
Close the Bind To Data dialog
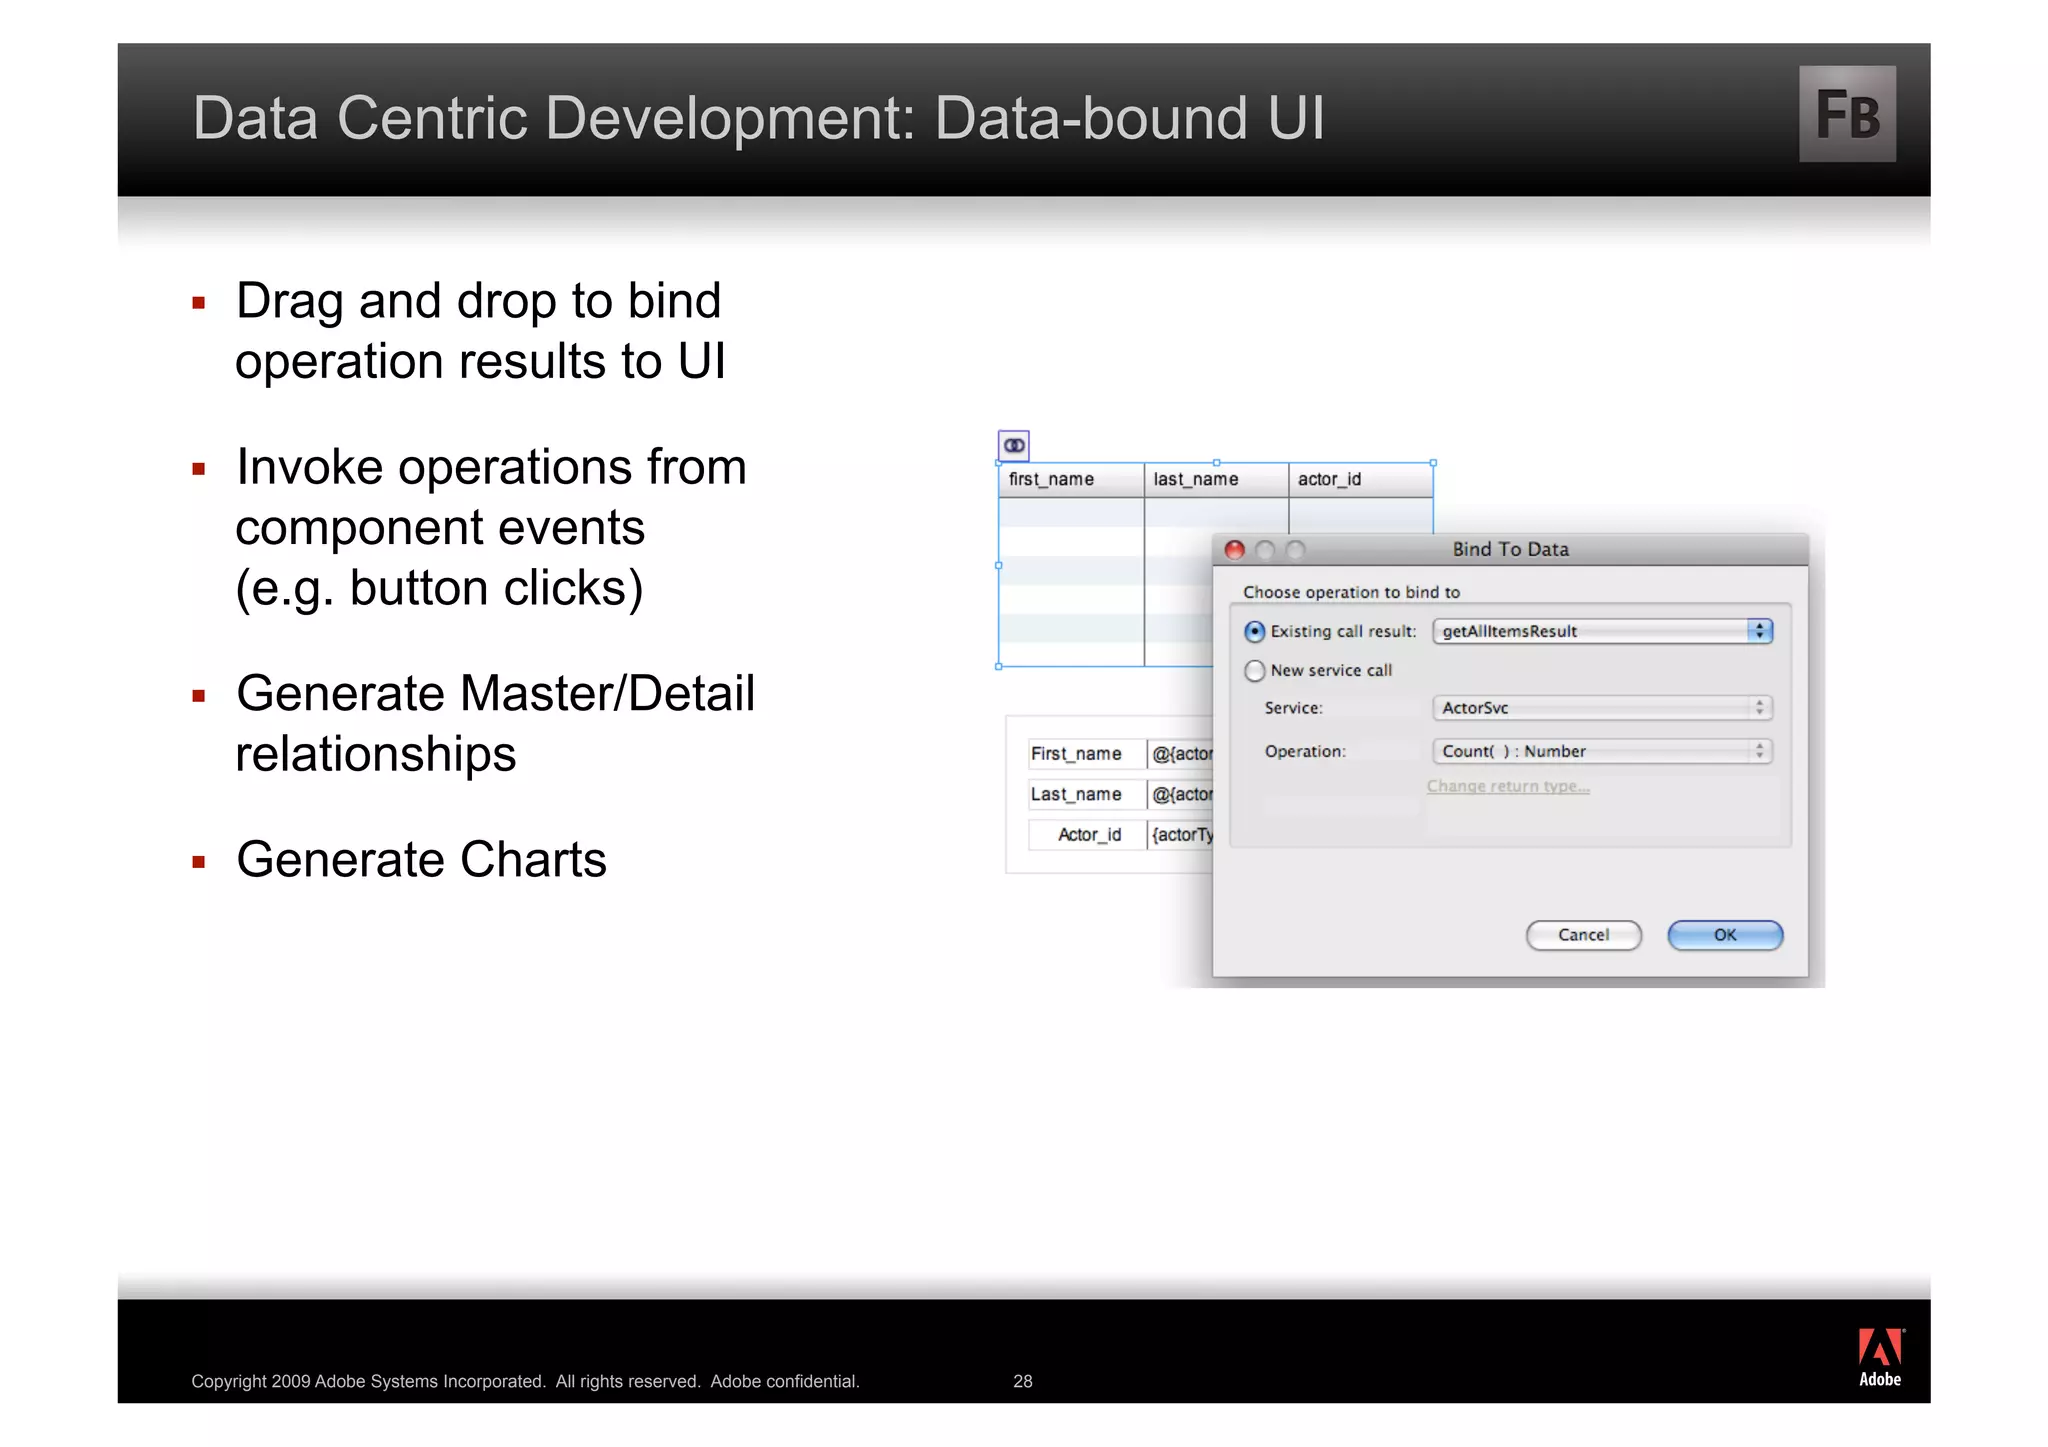coord(1234,550)
